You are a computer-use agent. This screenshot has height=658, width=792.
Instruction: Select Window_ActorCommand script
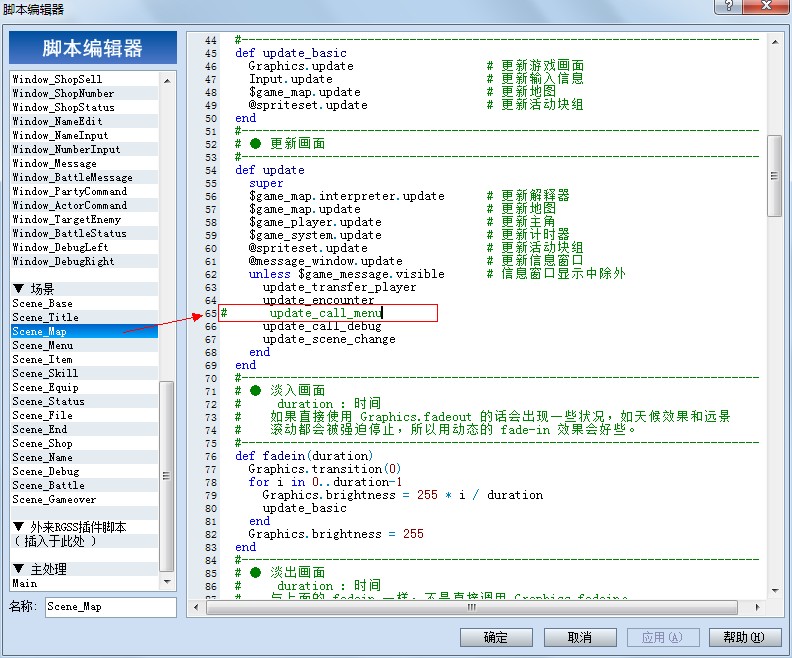click(84, 206)
